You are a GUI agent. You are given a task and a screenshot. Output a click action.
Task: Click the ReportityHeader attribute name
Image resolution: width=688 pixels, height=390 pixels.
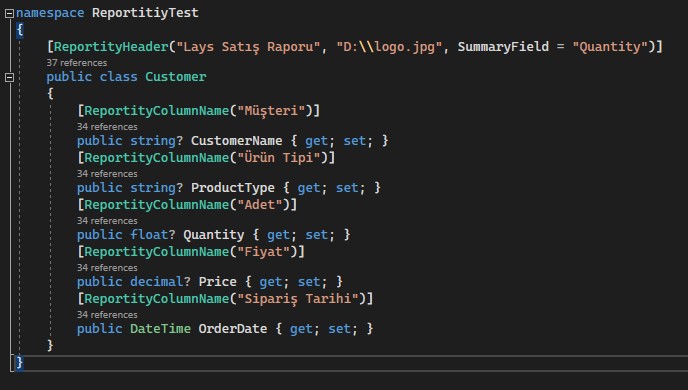pyautogui.click(x=111, y=47)
